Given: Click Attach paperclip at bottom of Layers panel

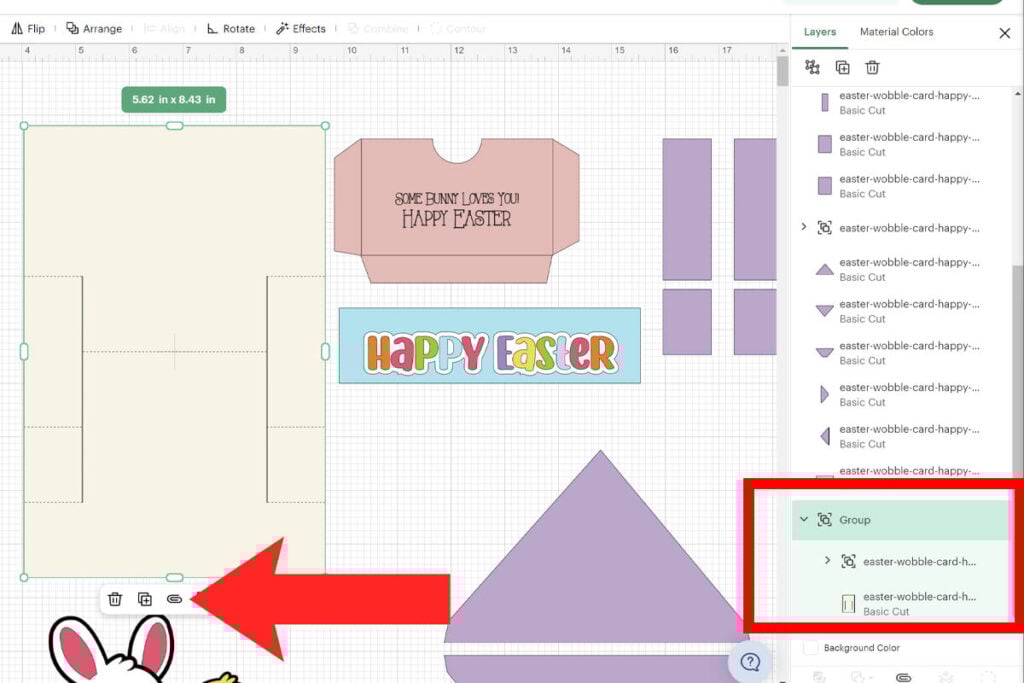Looking at the screenshot, I should point(904,677).
